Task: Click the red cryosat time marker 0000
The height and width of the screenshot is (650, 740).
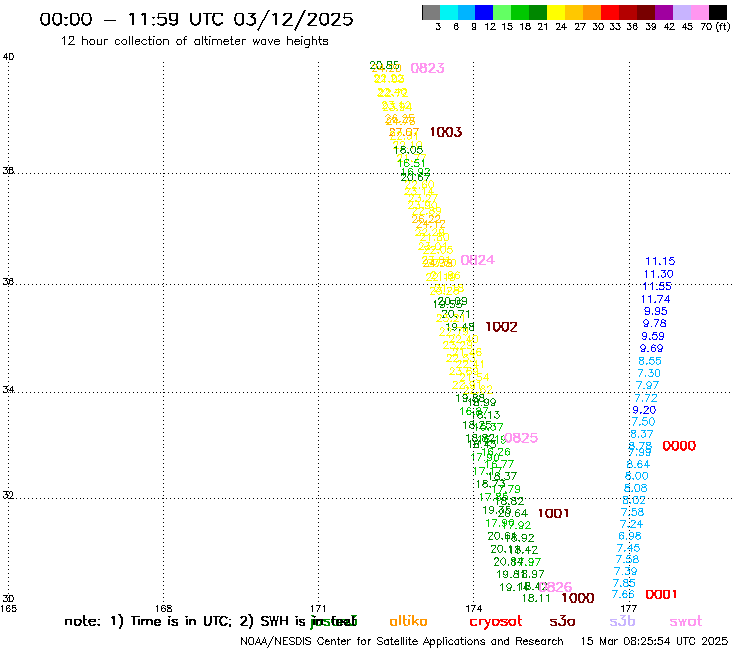Action: (x=679, y=446)
